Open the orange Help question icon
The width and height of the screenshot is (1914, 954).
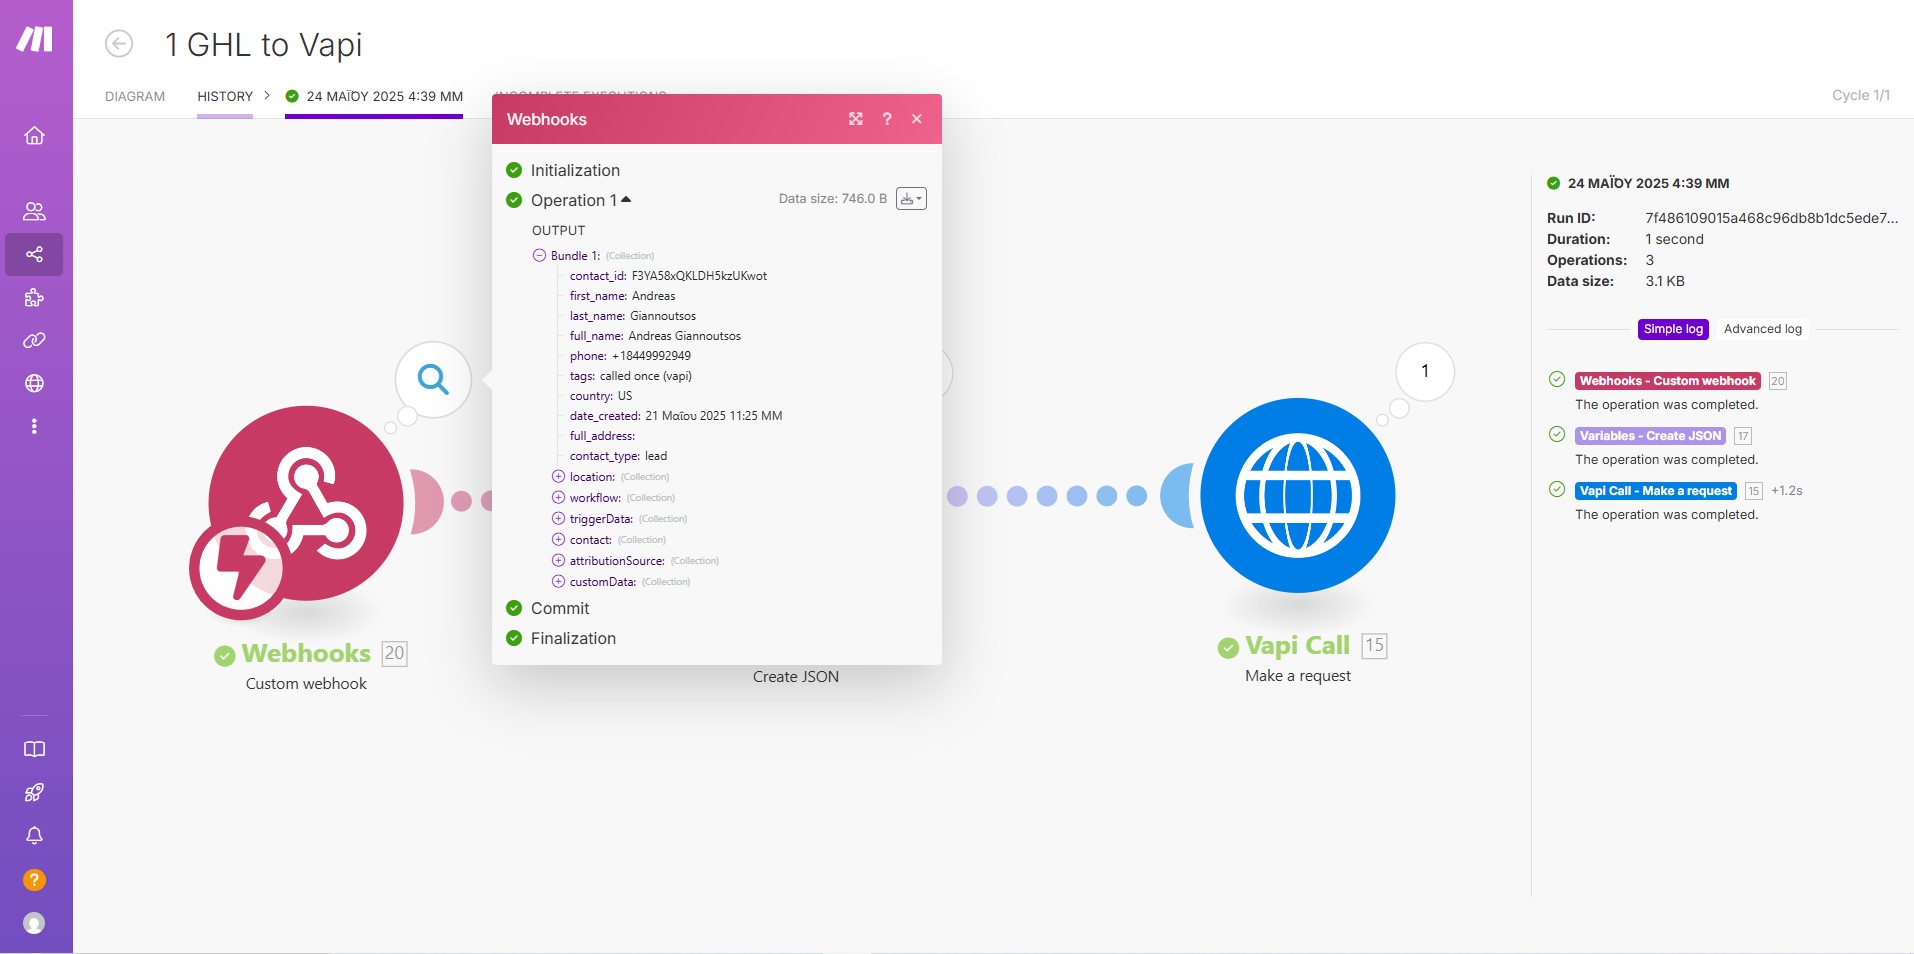tap(34, 880)
